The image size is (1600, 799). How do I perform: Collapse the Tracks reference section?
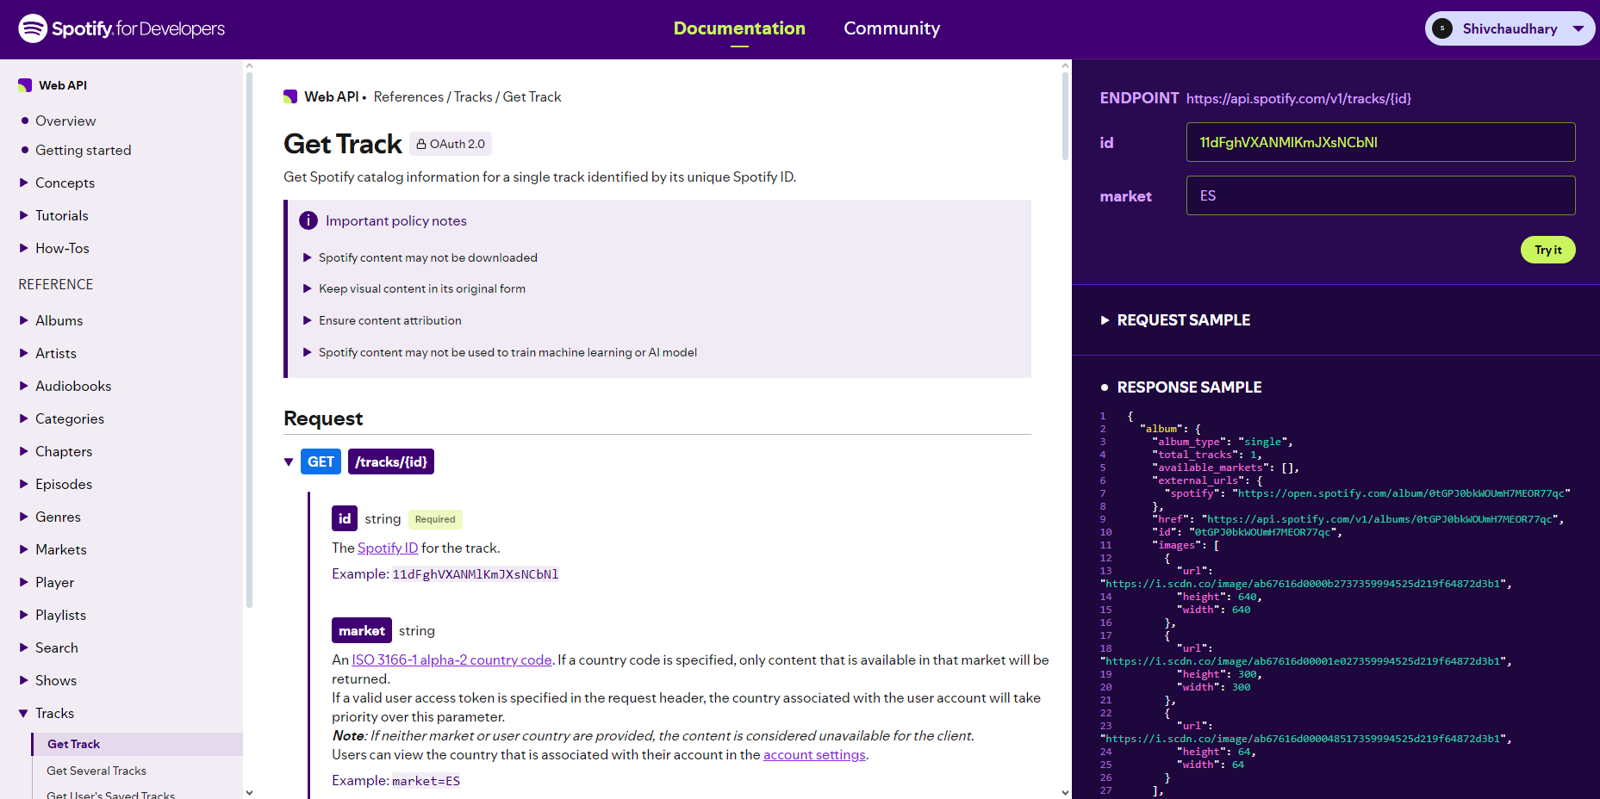[x=46, y=713]
